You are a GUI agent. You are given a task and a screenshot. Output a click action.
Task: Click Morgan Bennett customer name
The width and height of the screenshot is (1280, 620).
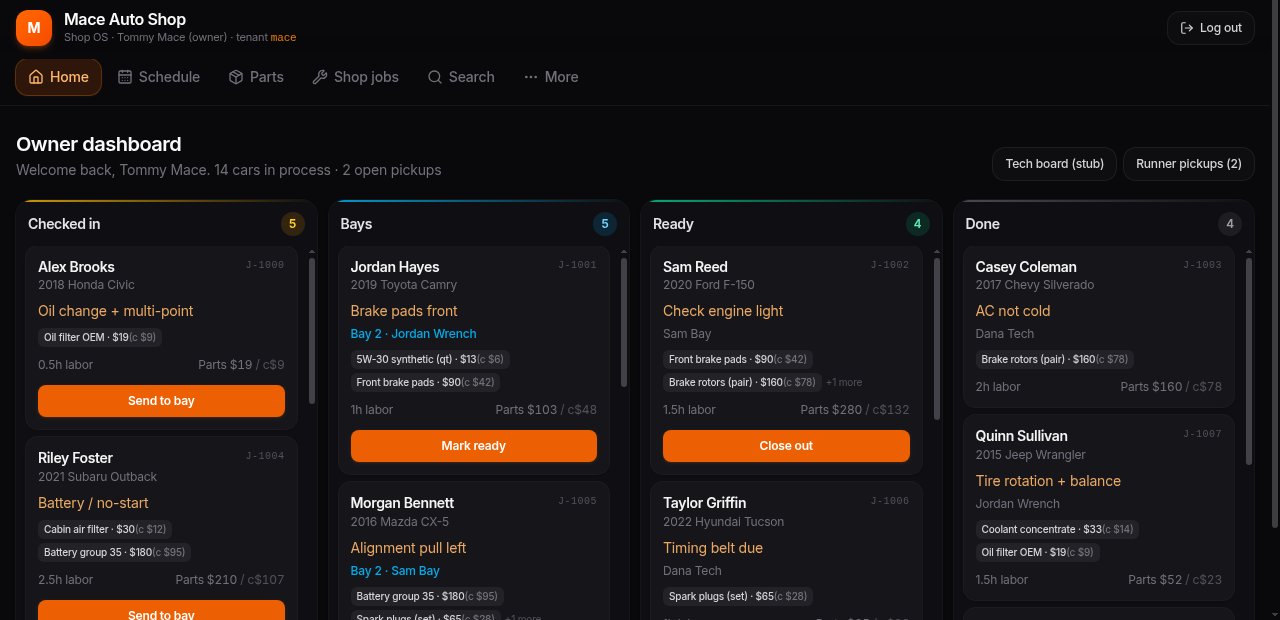click(402, 503)
